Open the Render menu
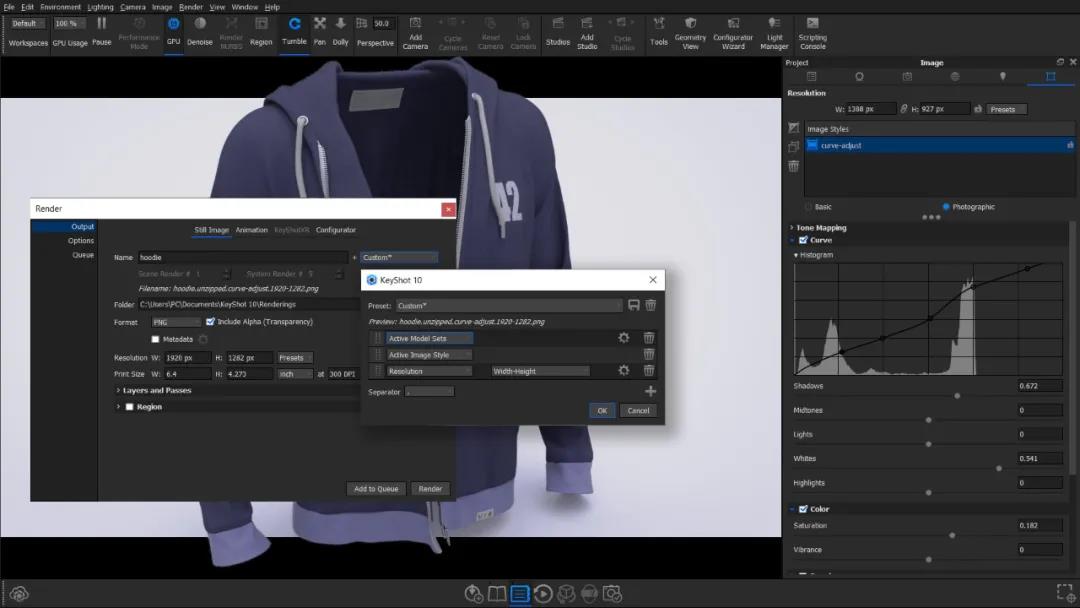Screen dimensions: 1080x608 pos(190,7)
